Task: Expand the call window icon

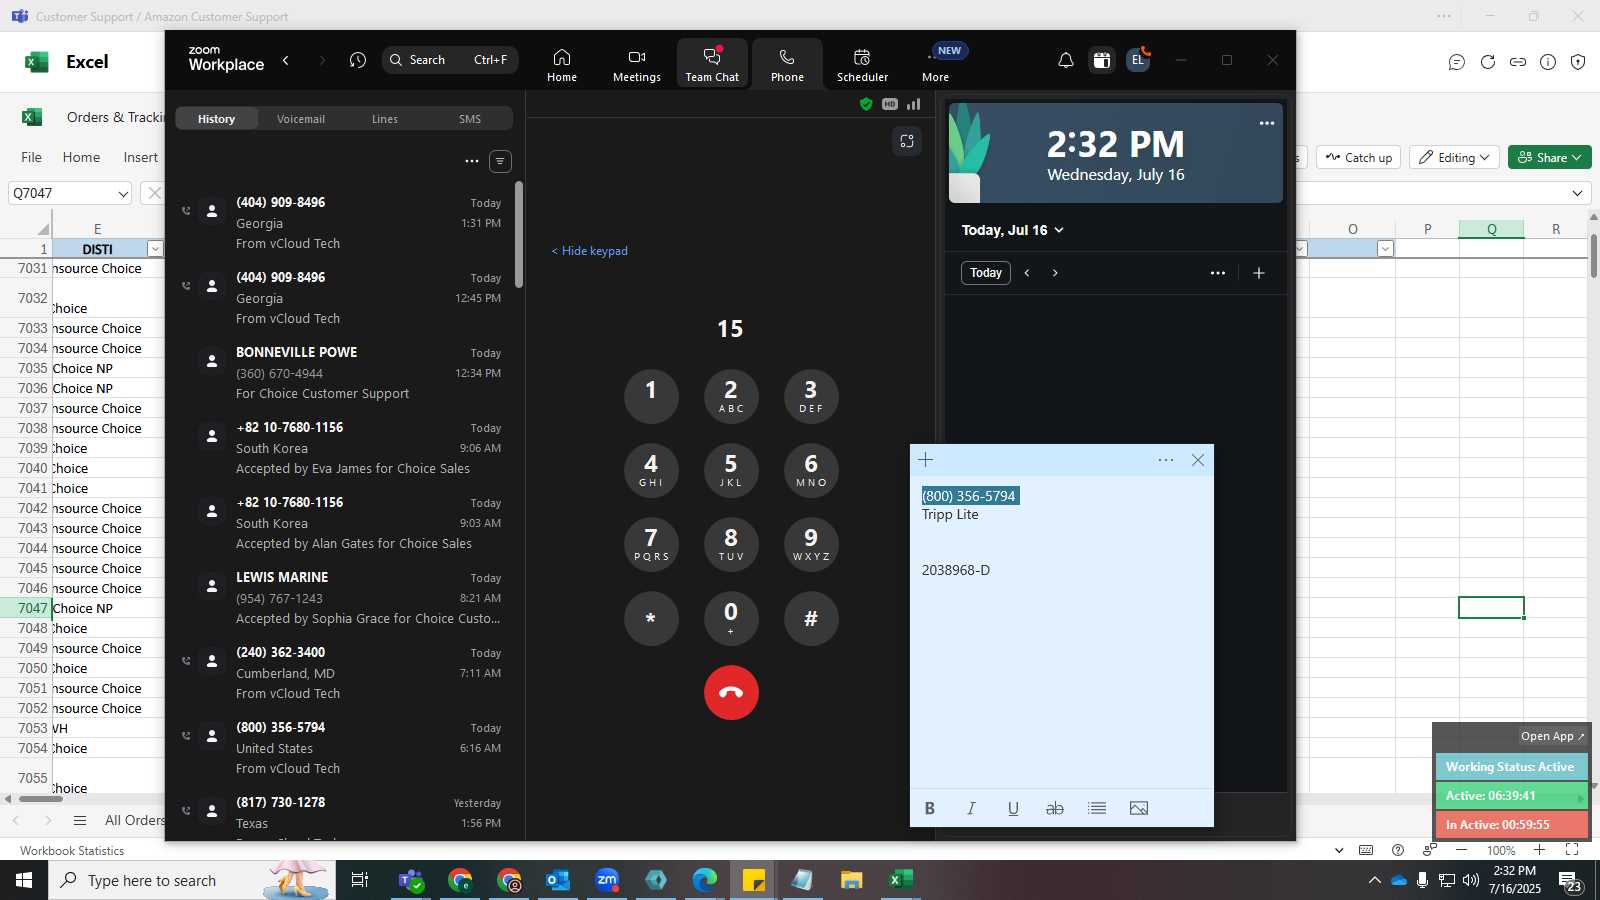Action: 907,141
